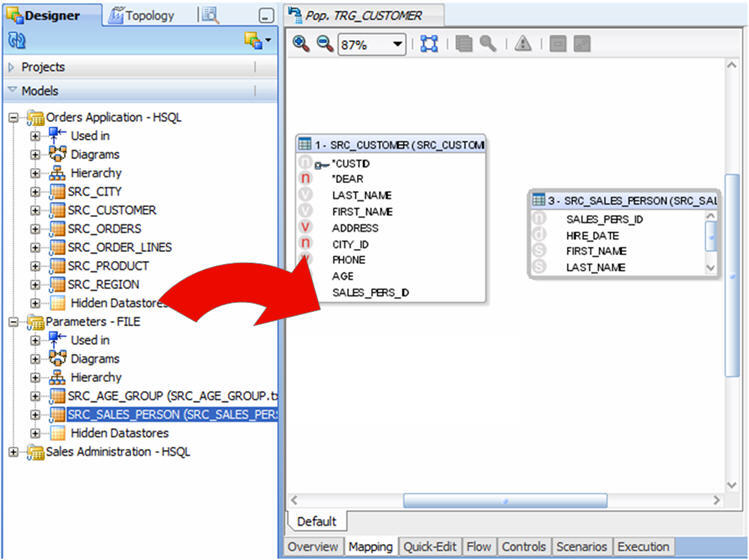Image resolution: width=749 pixels, height=560 pixels.
Task: Click the SRC_PRODUCT datastore icon
Action: pyautogui.click(x=57, y=267)
